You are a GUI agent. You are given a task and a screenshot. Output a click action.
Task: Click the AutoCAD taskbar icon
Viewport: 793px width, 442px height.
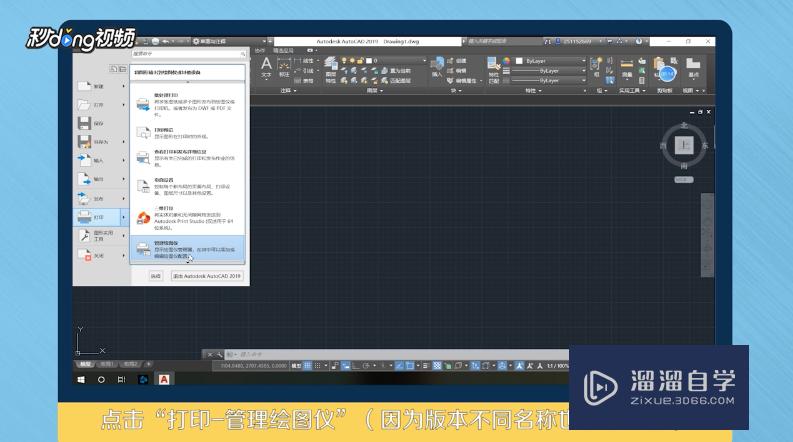(x=164, y=379)
